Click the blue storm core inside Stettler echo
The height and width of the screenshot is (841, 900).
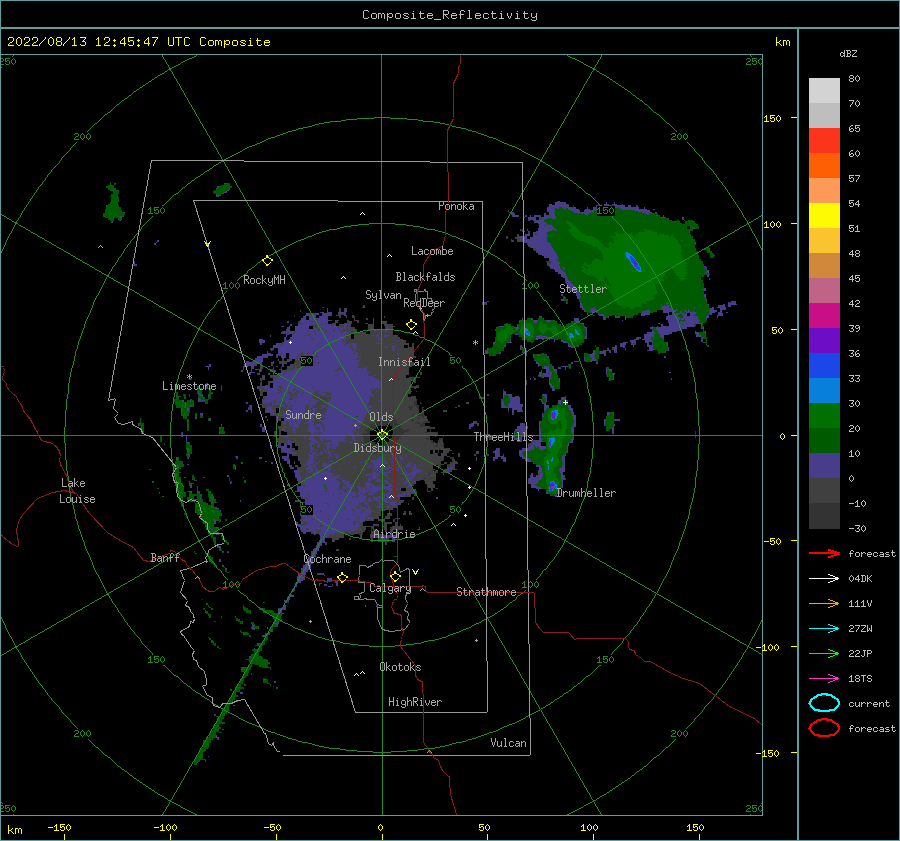[633, 261]
